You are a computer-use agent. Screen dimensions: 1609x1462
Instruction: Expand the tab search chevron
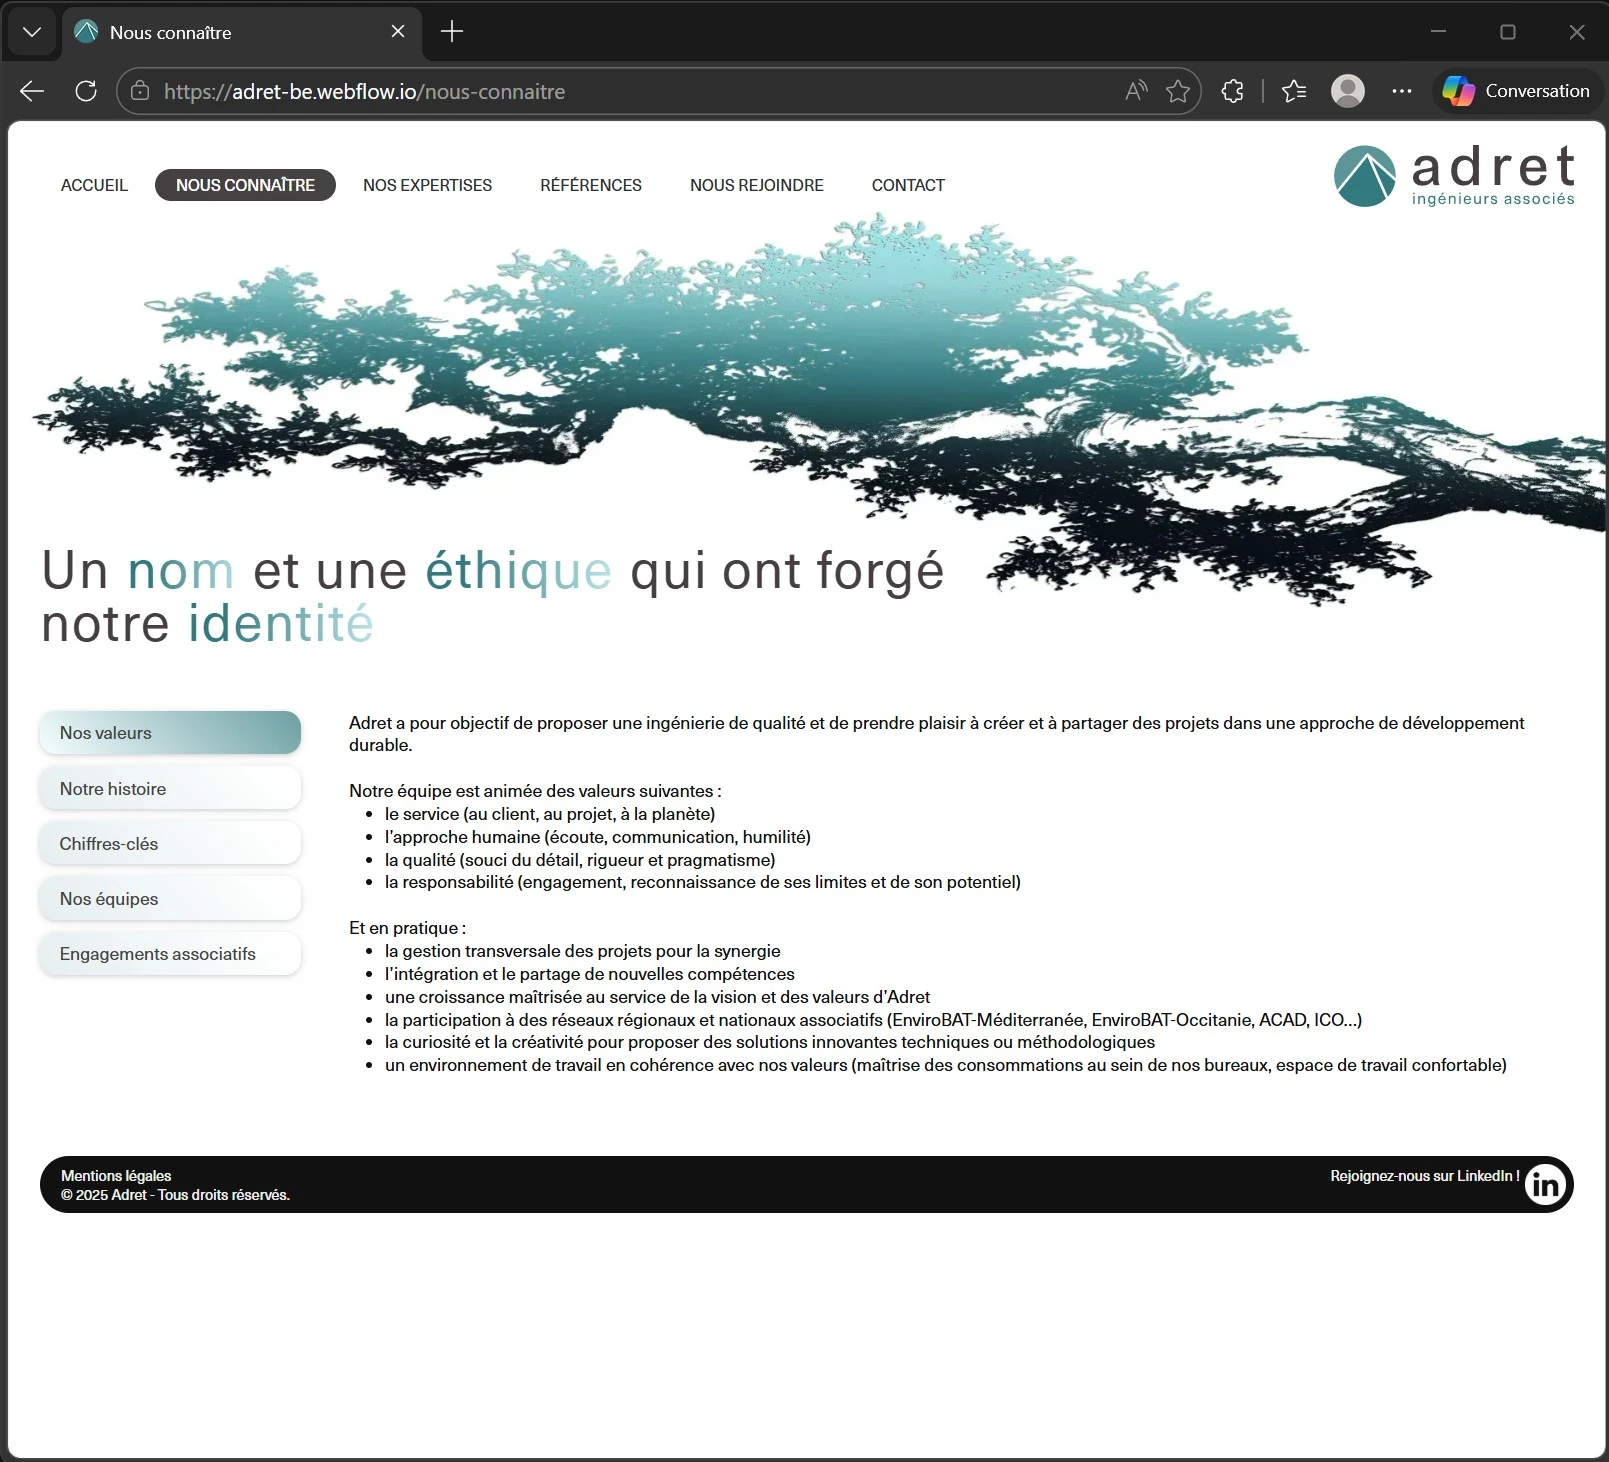[31, 31]
